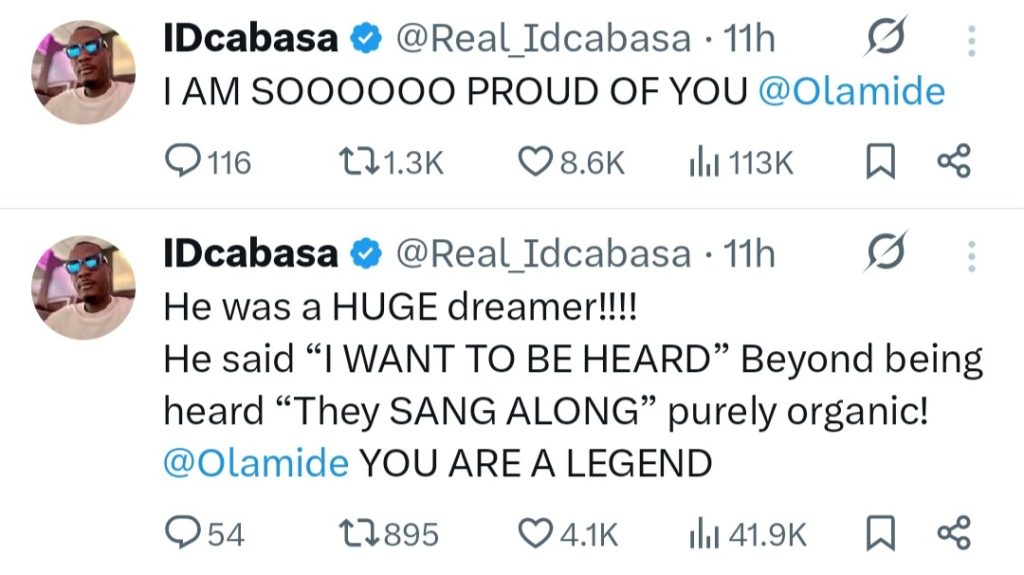Open @Olamide mention in second tweet
The height and width of the screenshot is (575, 1024).
(x=256, y=463)
